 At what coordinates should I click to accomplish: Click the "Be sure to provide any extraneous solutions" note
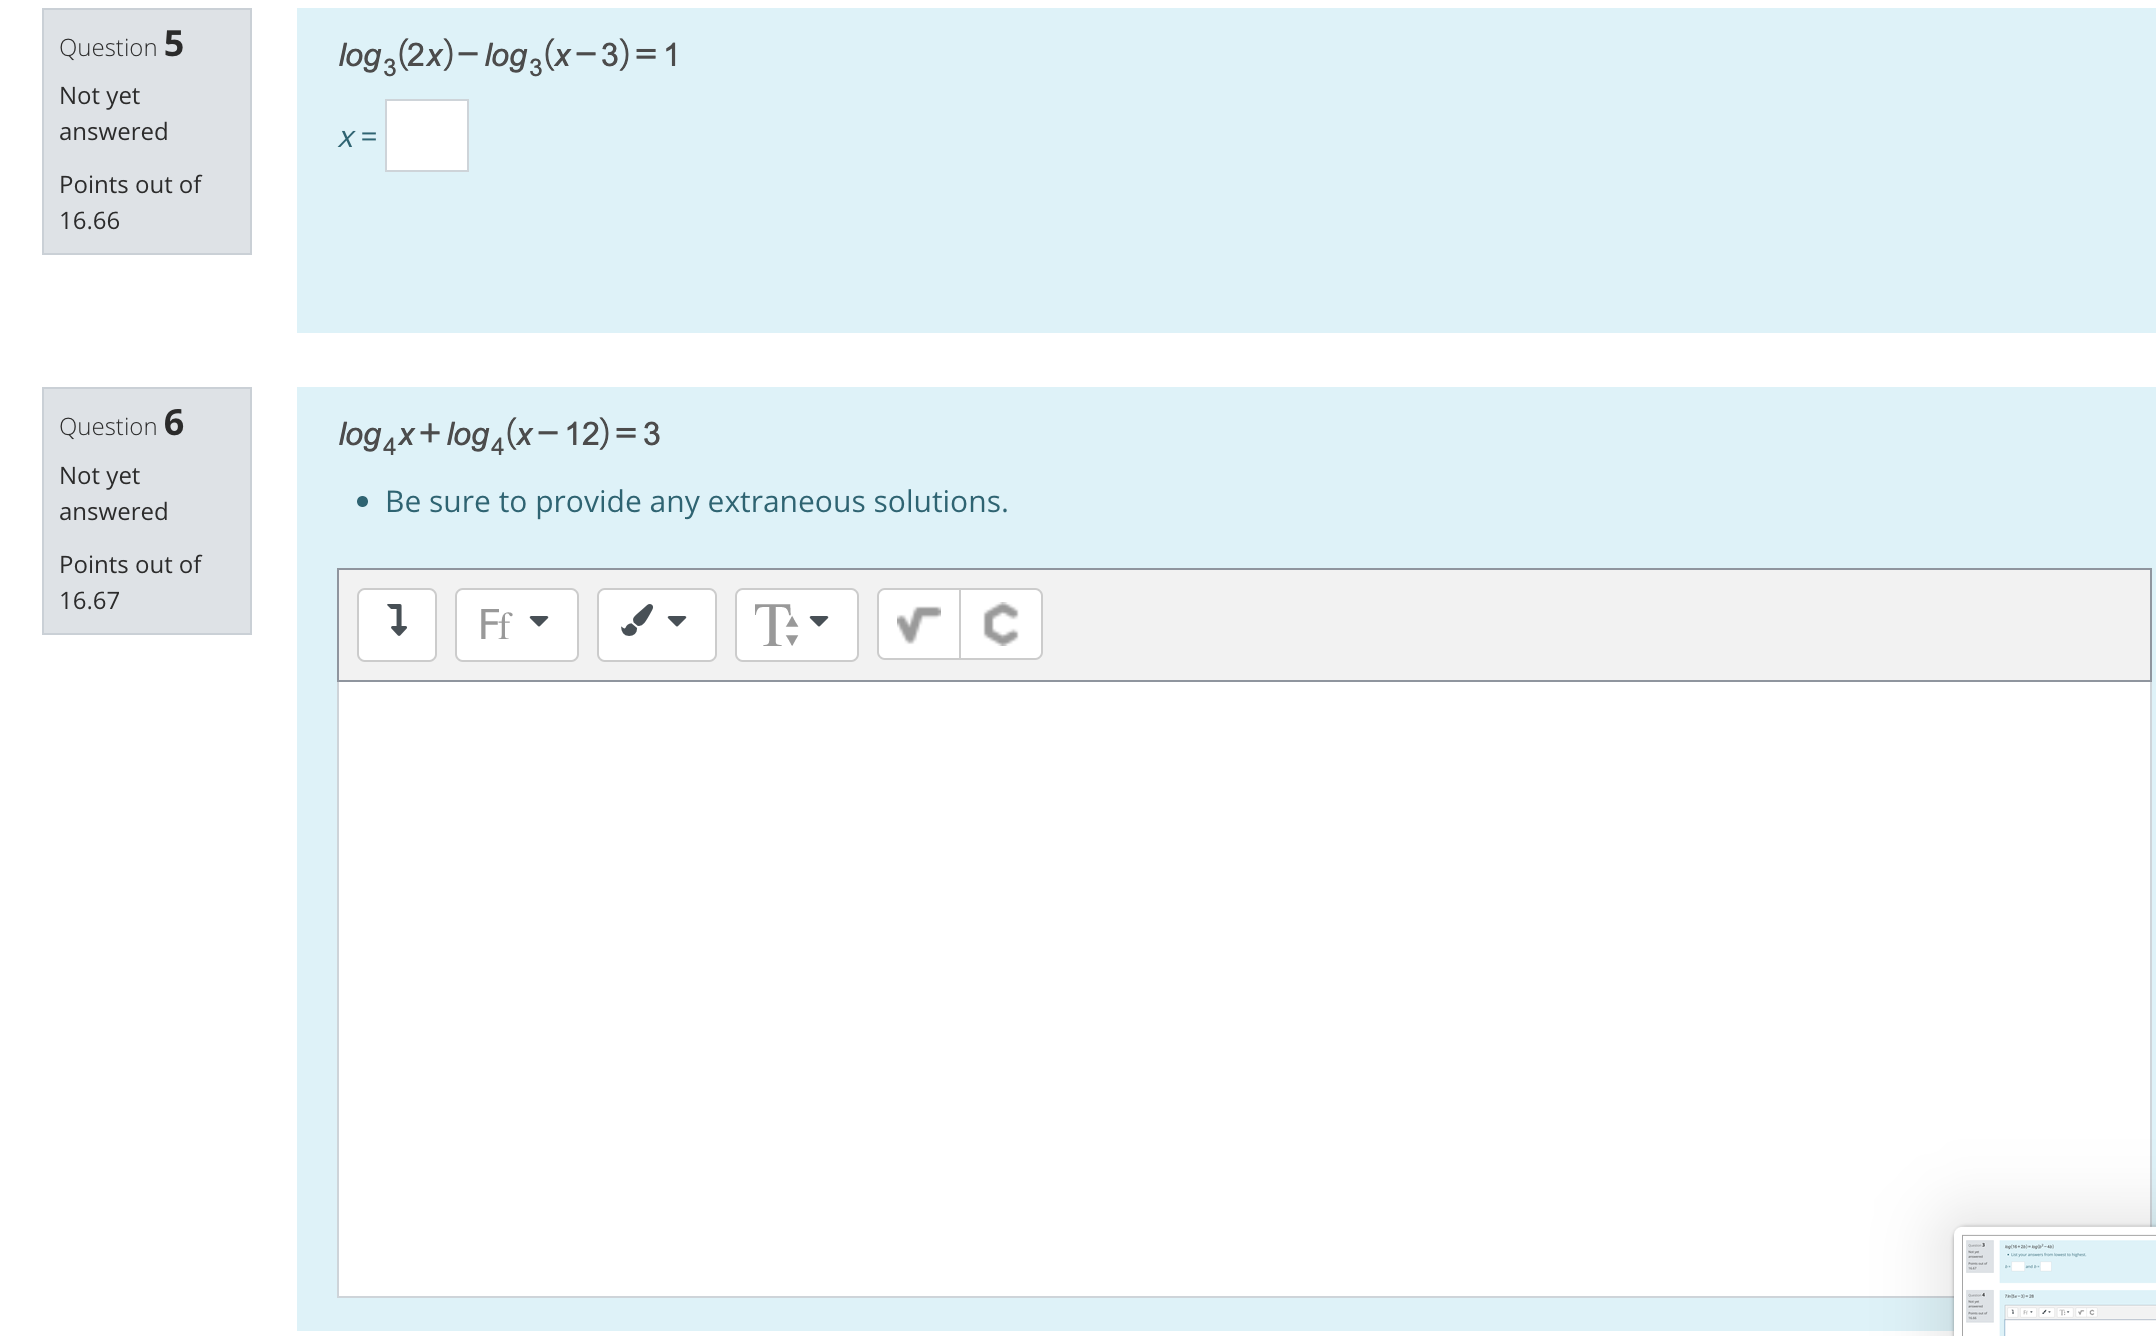[x=695, y=501]
